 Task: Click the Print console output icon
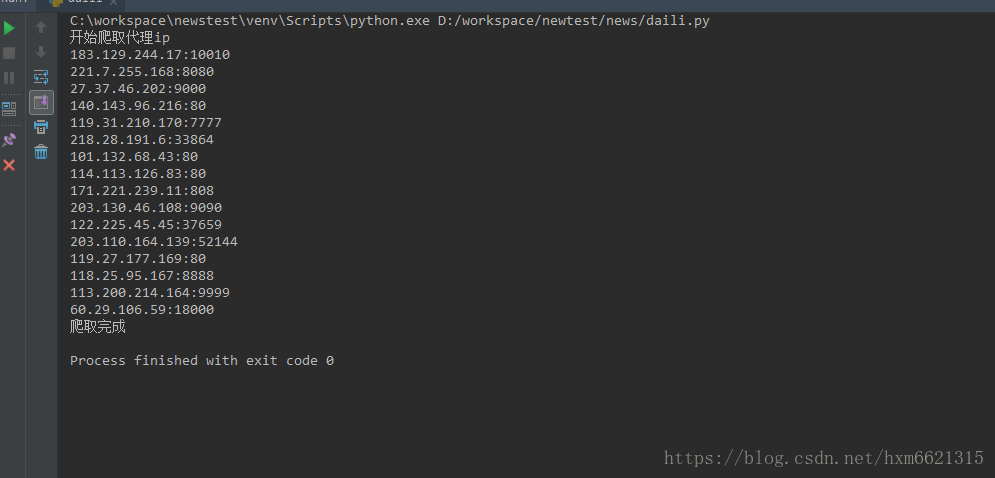click(41, 127)
